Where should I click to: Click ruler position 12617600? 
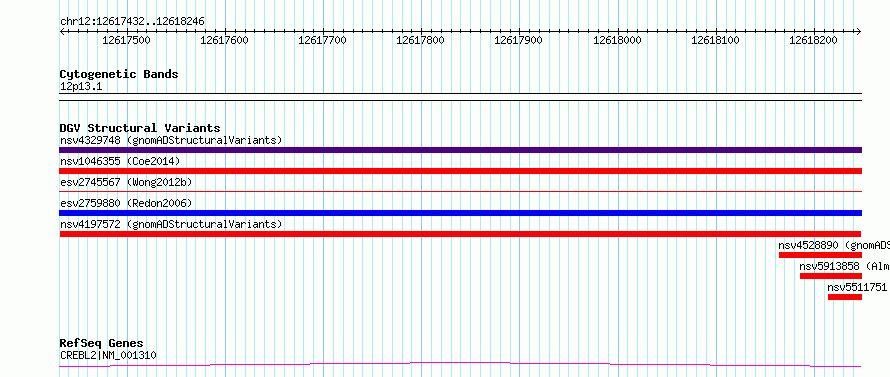225,40
